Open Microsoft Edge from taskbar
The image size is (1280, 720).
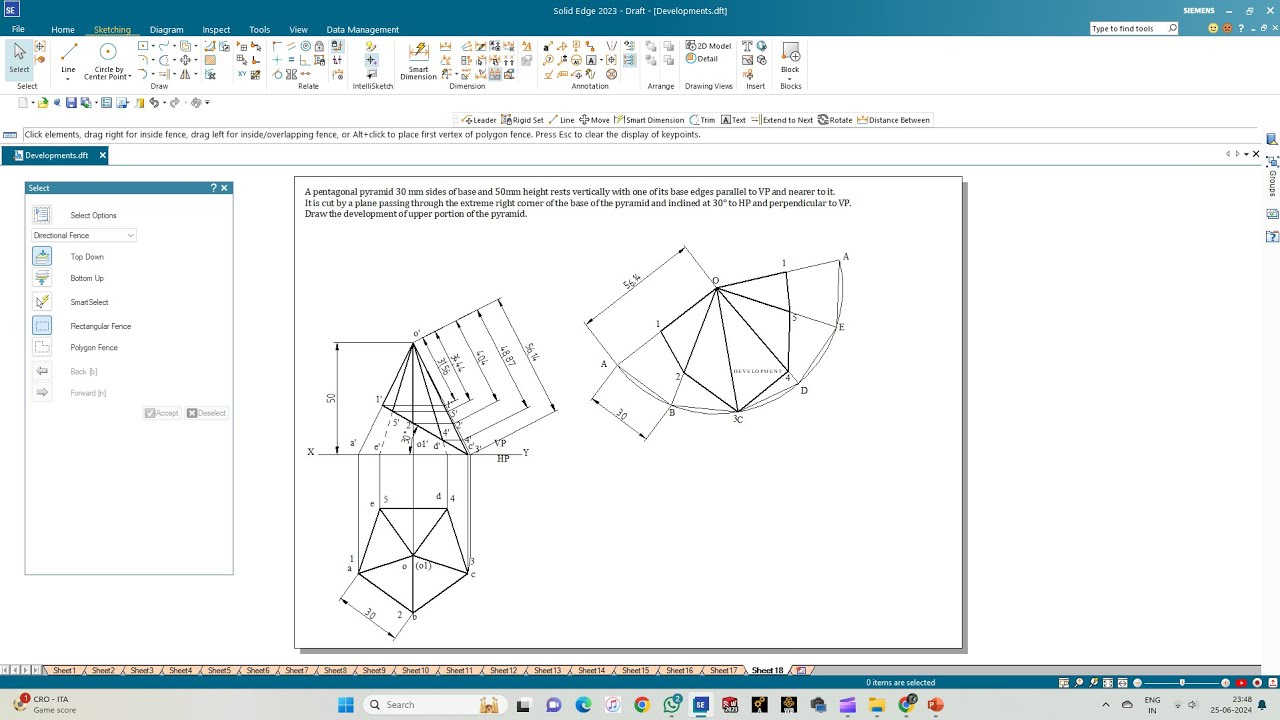click(583, 705)
